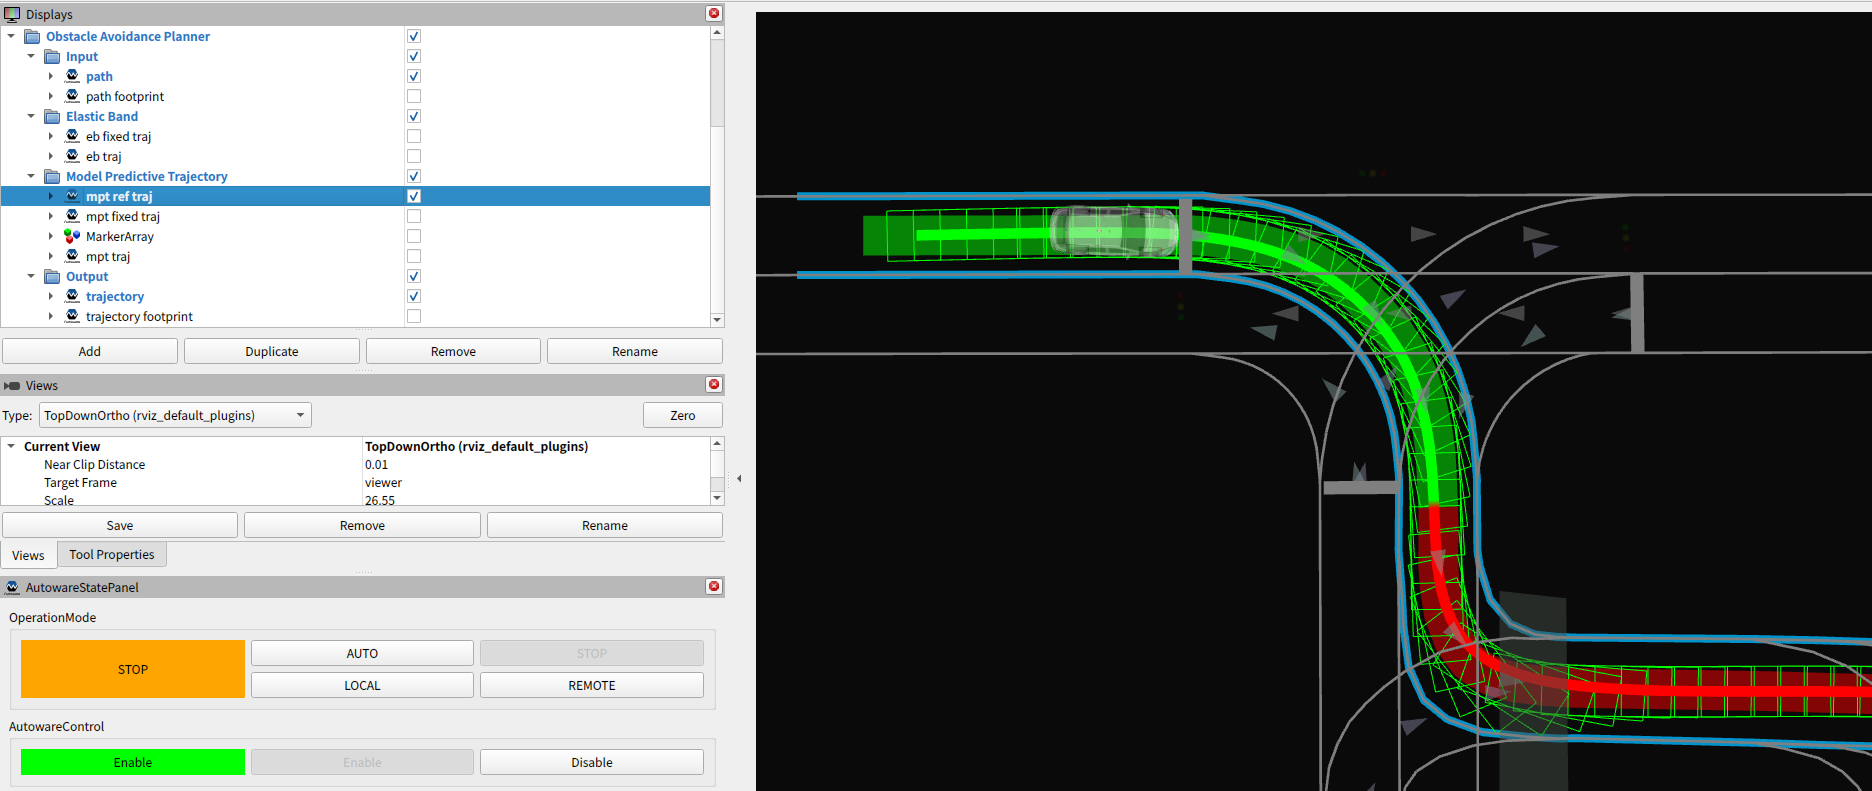Click the path footprint display icon
Image resolution: width=1872 pixels, height=791 pixels.
click(72, 96)
